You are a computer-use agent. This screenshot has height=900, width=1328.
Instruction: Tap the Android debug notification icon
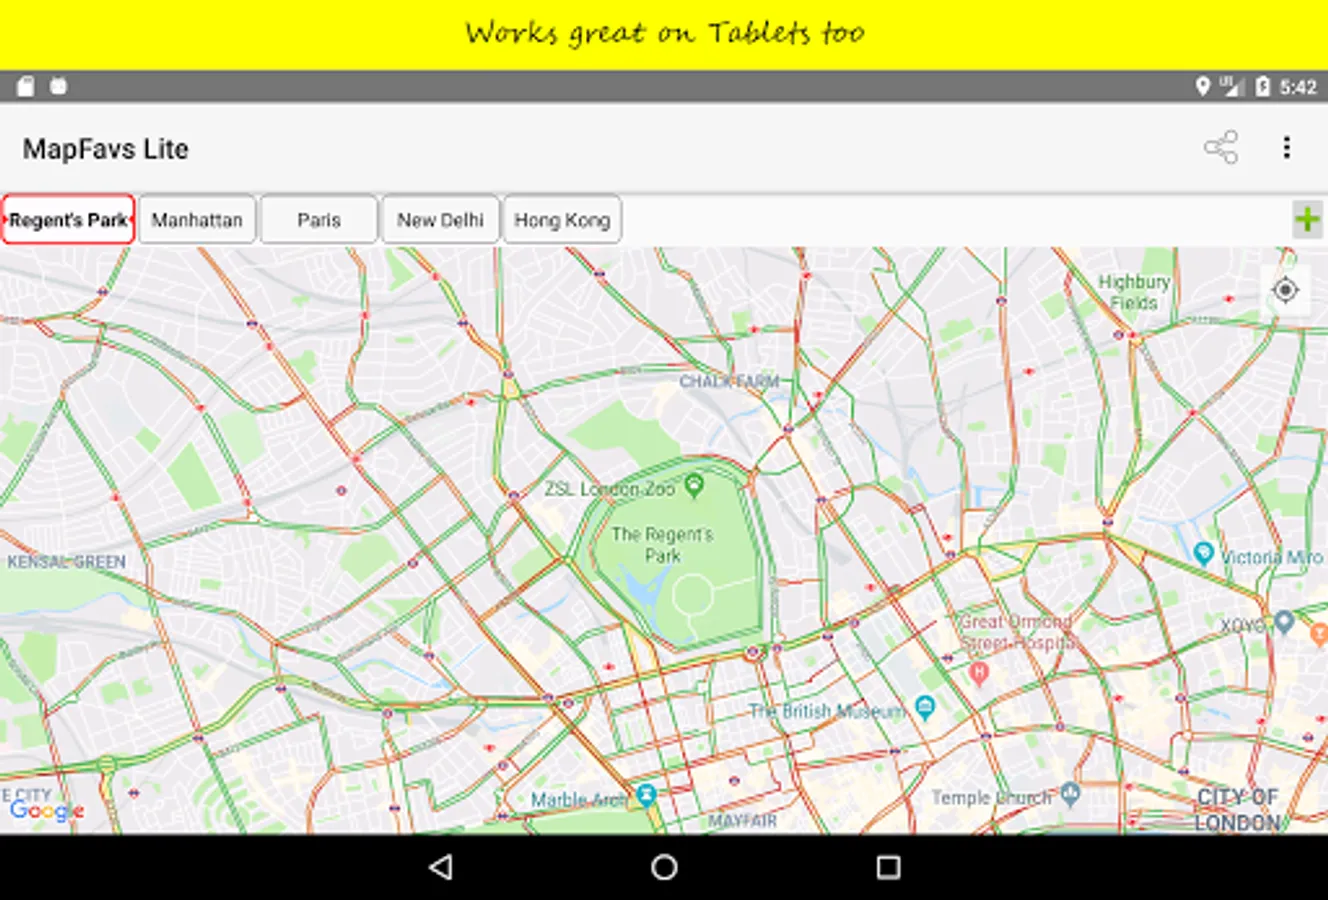click(59, 86)
